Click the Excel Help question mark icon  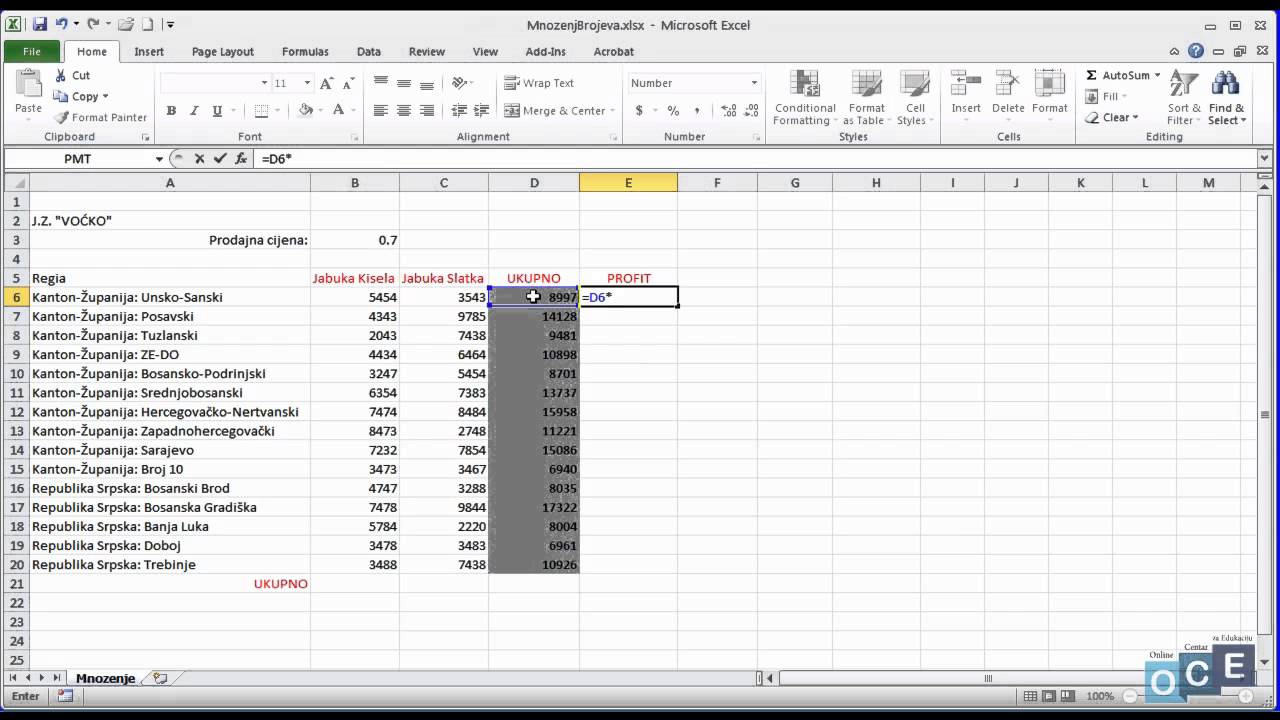[x=1196, y=51]
